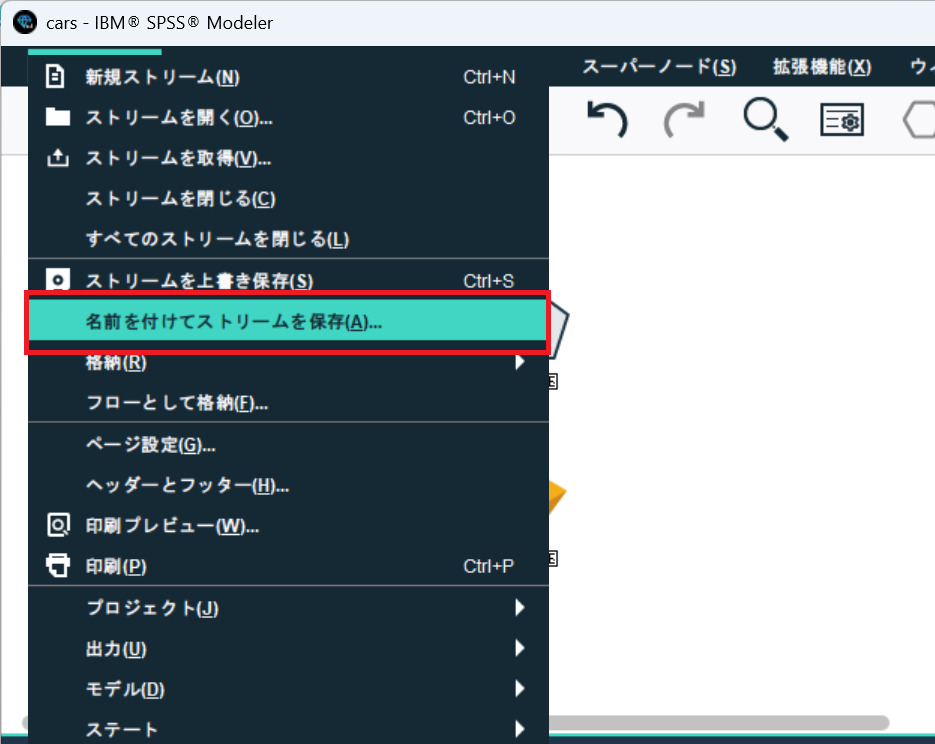The width and height of the screenshot is (935, 744).
Task: Expand the 出力(U) submenu
Action: tap(521, 648)
